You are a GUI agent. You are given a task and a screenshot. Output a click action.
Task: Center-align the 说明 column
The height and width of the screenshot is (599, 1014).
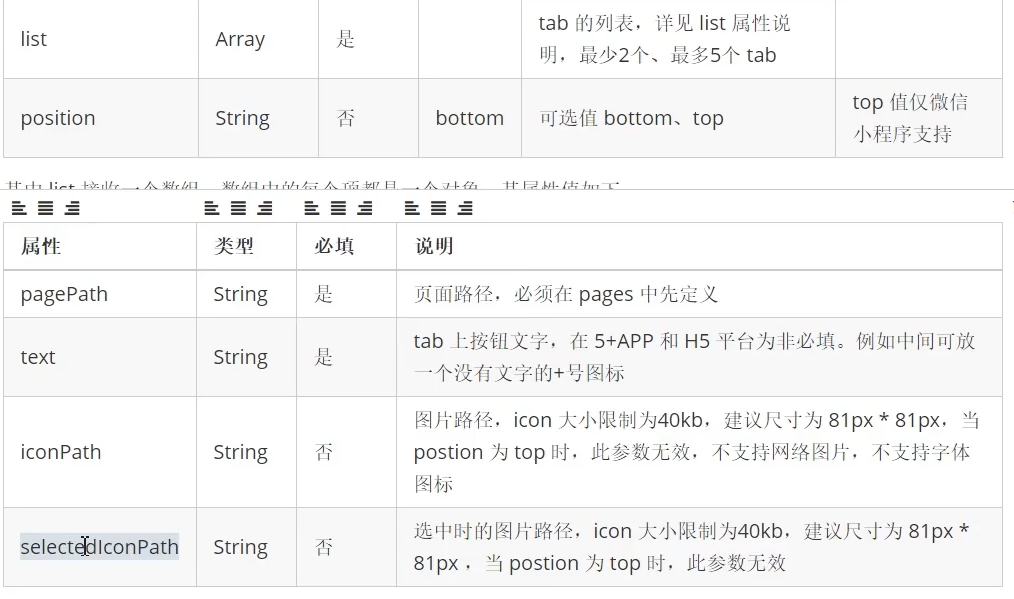click(438, 209)
